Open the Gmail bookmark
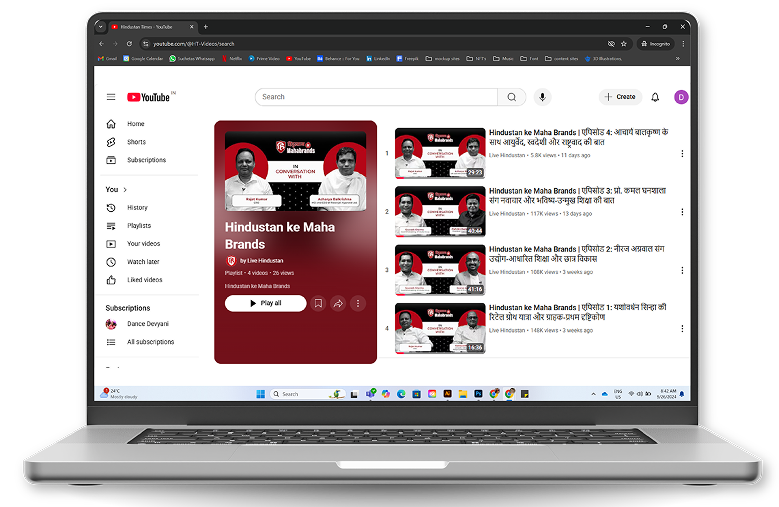779x507 pixels. coord(107,59)
